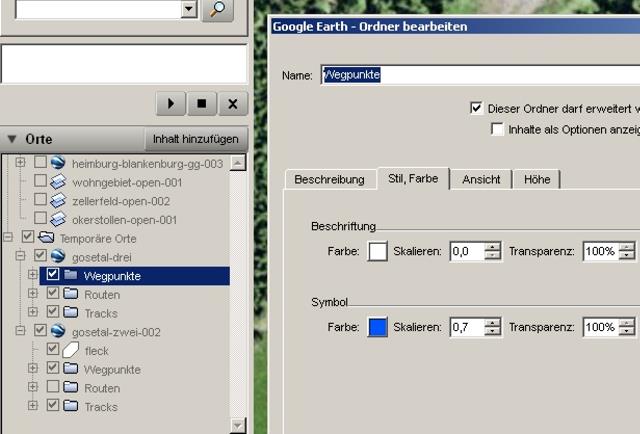This screenshot has width=640, height=434.
Task: Collapse the Temporäre Orte tree node
Action: (8, 236)
